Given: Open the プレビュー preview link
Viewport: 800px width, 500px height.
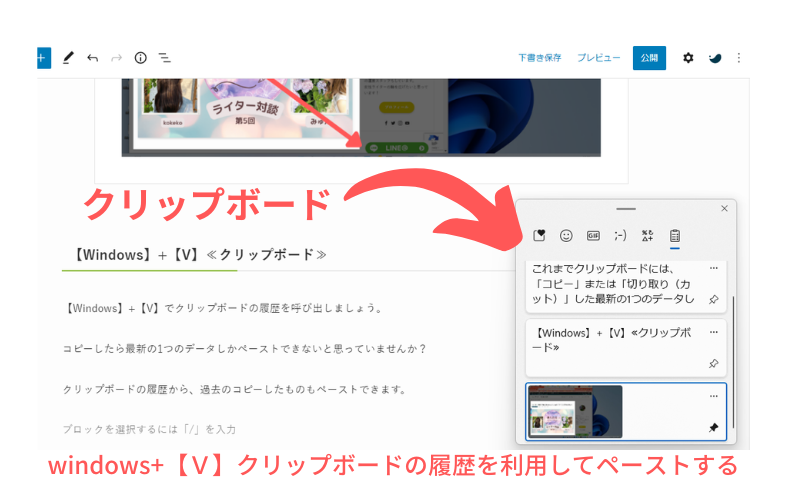Looking at the screenshot, I should pyautogui.click(x=598, y=58).
